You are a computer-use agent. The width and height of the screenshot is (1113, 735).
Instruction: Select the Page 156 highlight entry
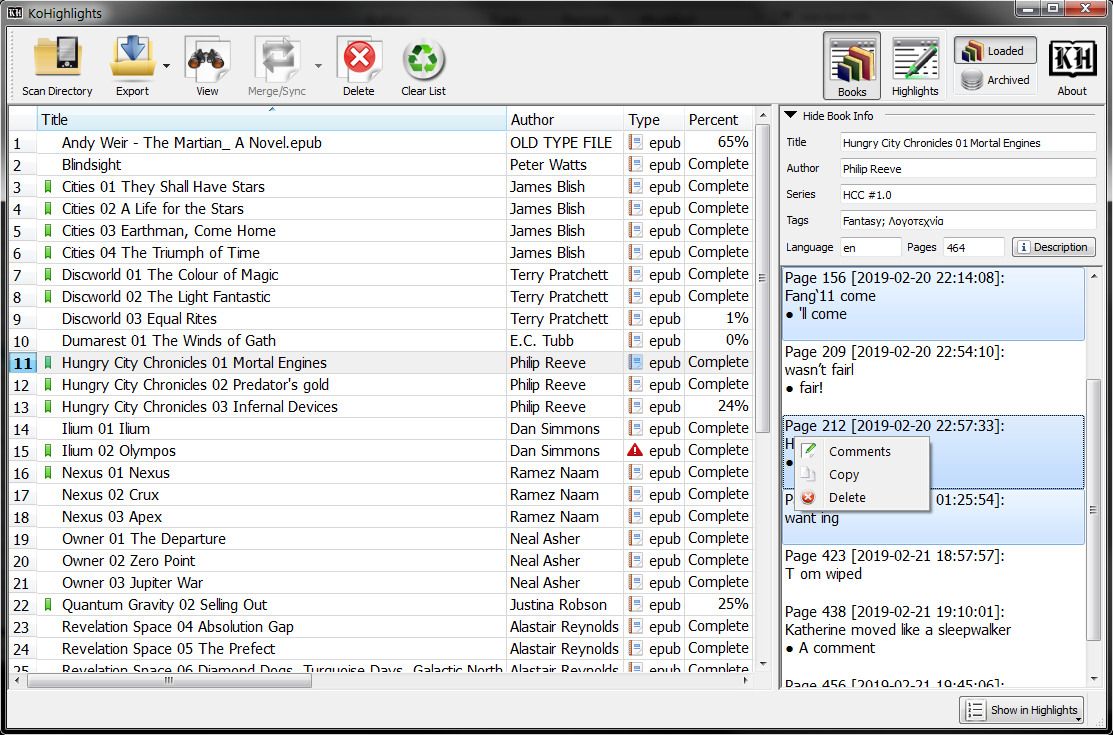(x=933, y=304)
